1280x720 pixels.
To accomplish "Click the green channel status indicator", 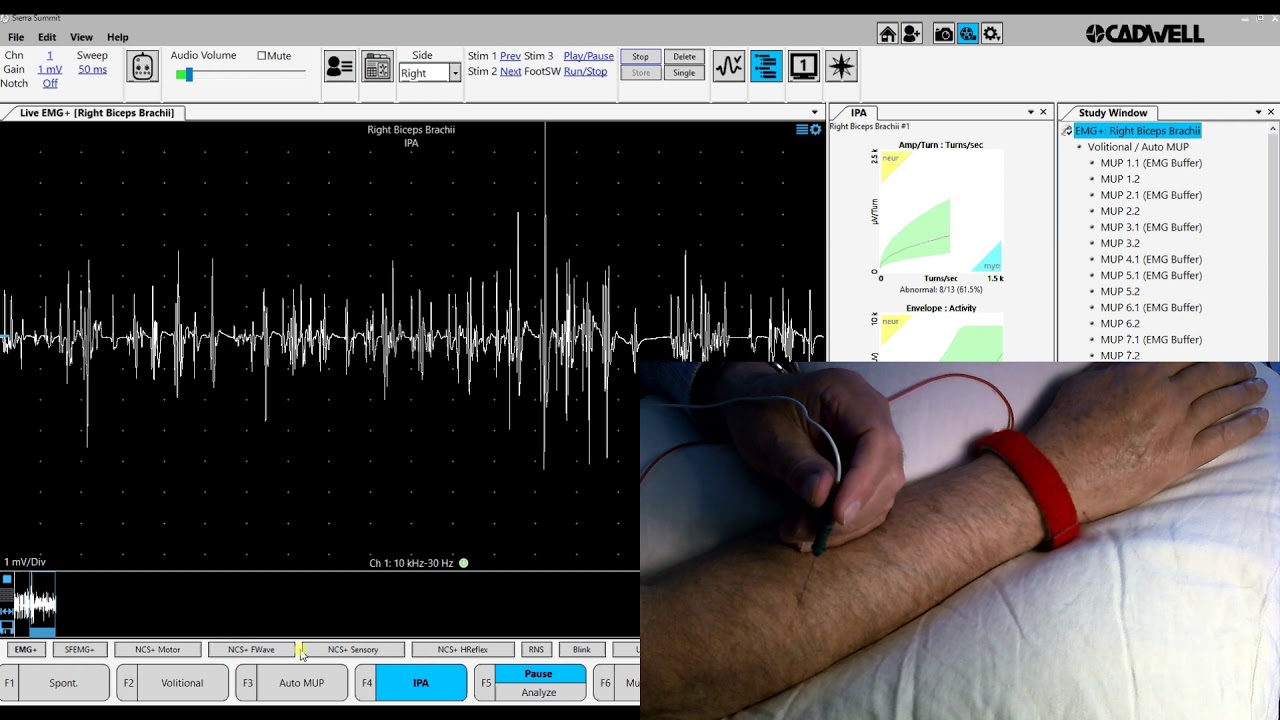I will (463, 563).
